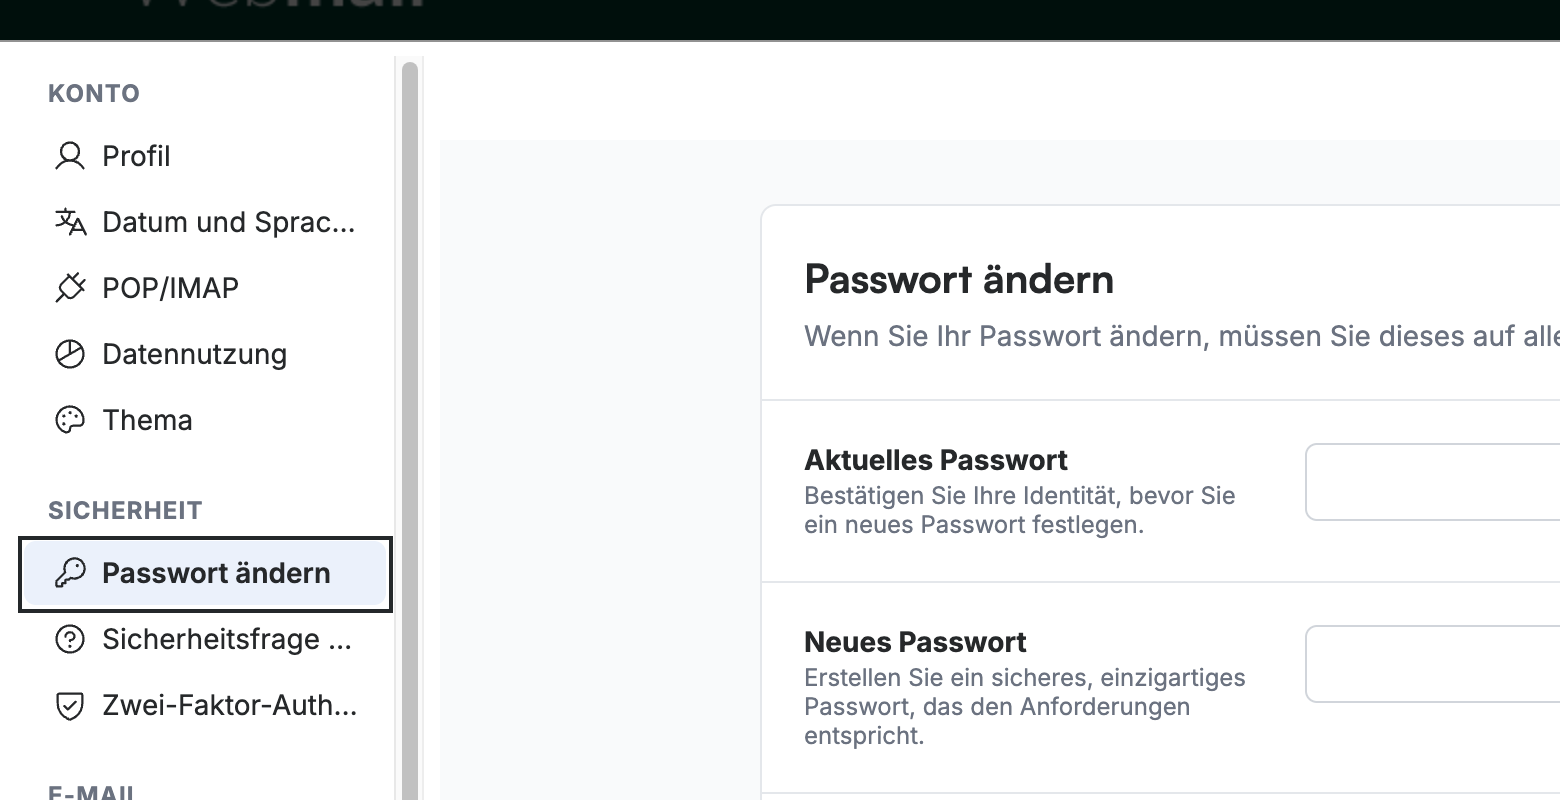Open the Profil settings page
Viewport: 1560px width, 800px height.
pyautogui.click(x=205, y=156)
